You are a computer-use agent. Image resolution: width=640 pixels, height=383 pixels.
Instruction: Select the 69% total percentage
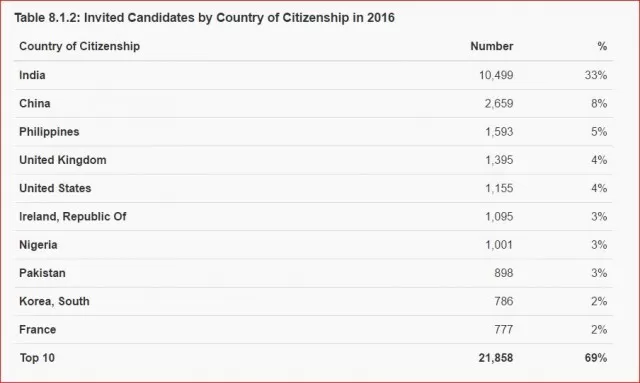point(596,358)
